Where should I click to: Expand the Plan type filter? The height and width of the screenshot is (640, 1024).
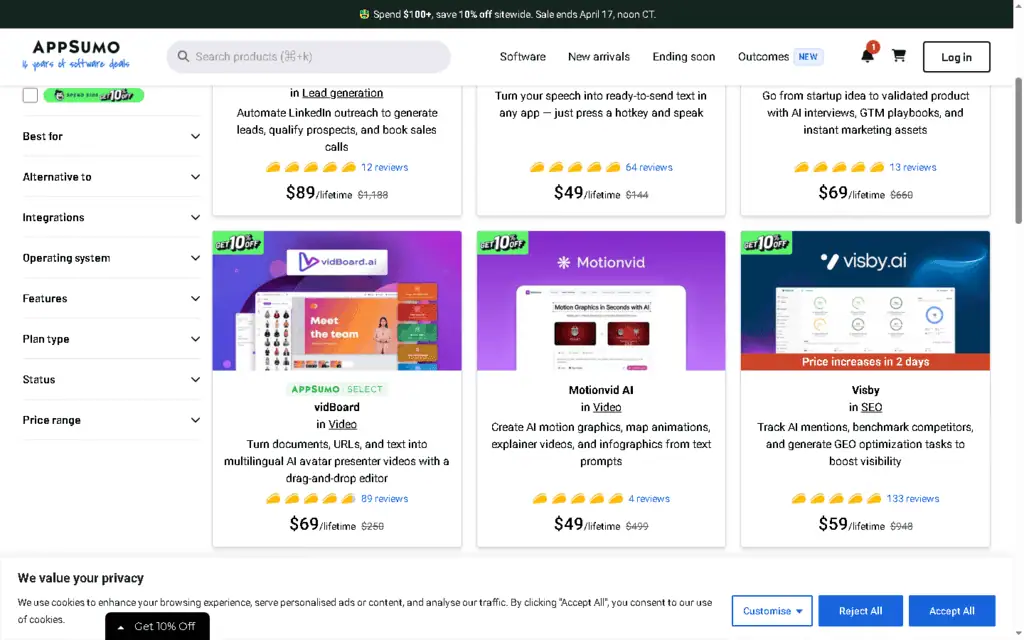111,339
